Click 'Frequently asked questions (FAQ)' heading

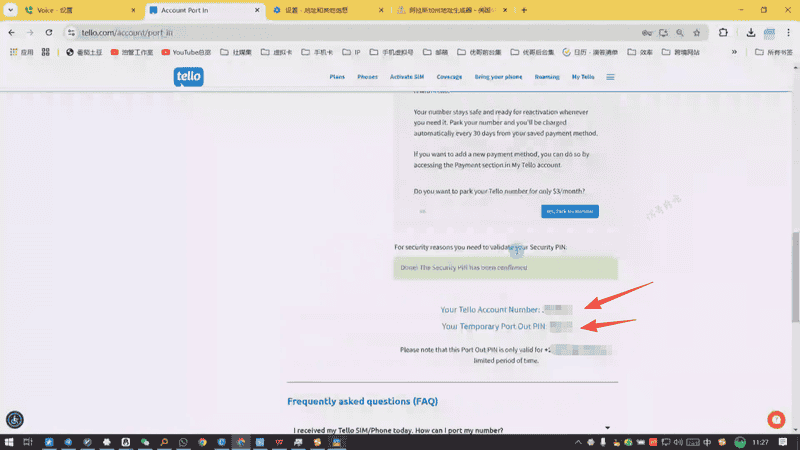pyautogui.click(x=362, y=402)
